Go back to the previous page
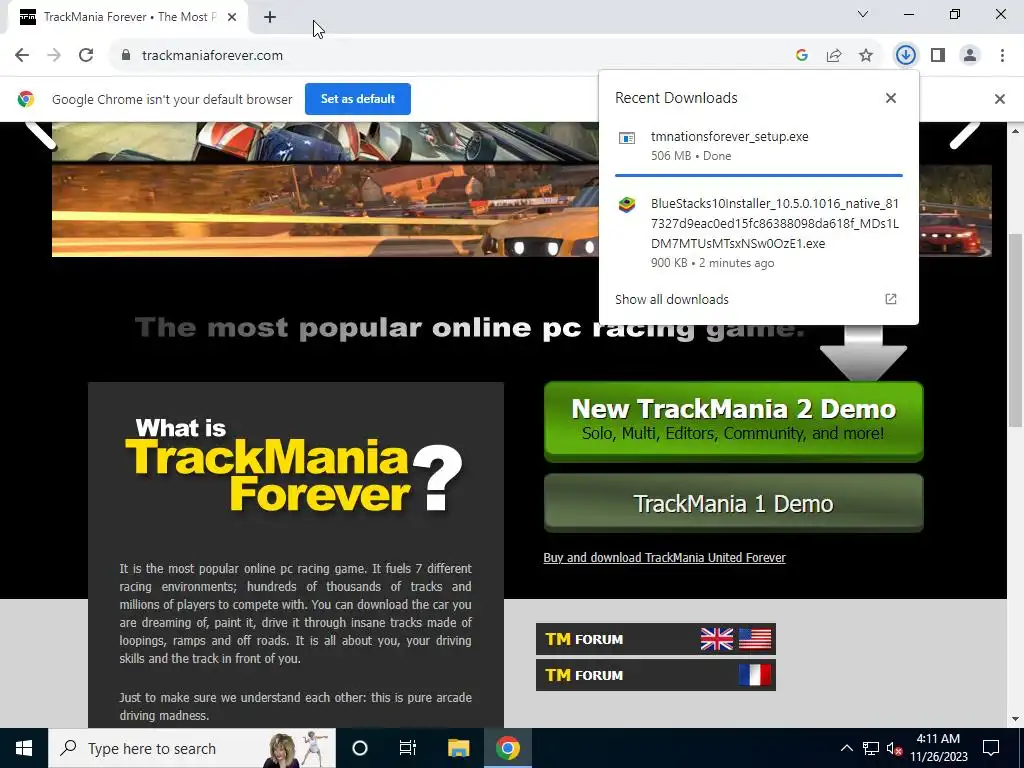The height and width of the screenshot is (768, 1024). coord(22,55)
